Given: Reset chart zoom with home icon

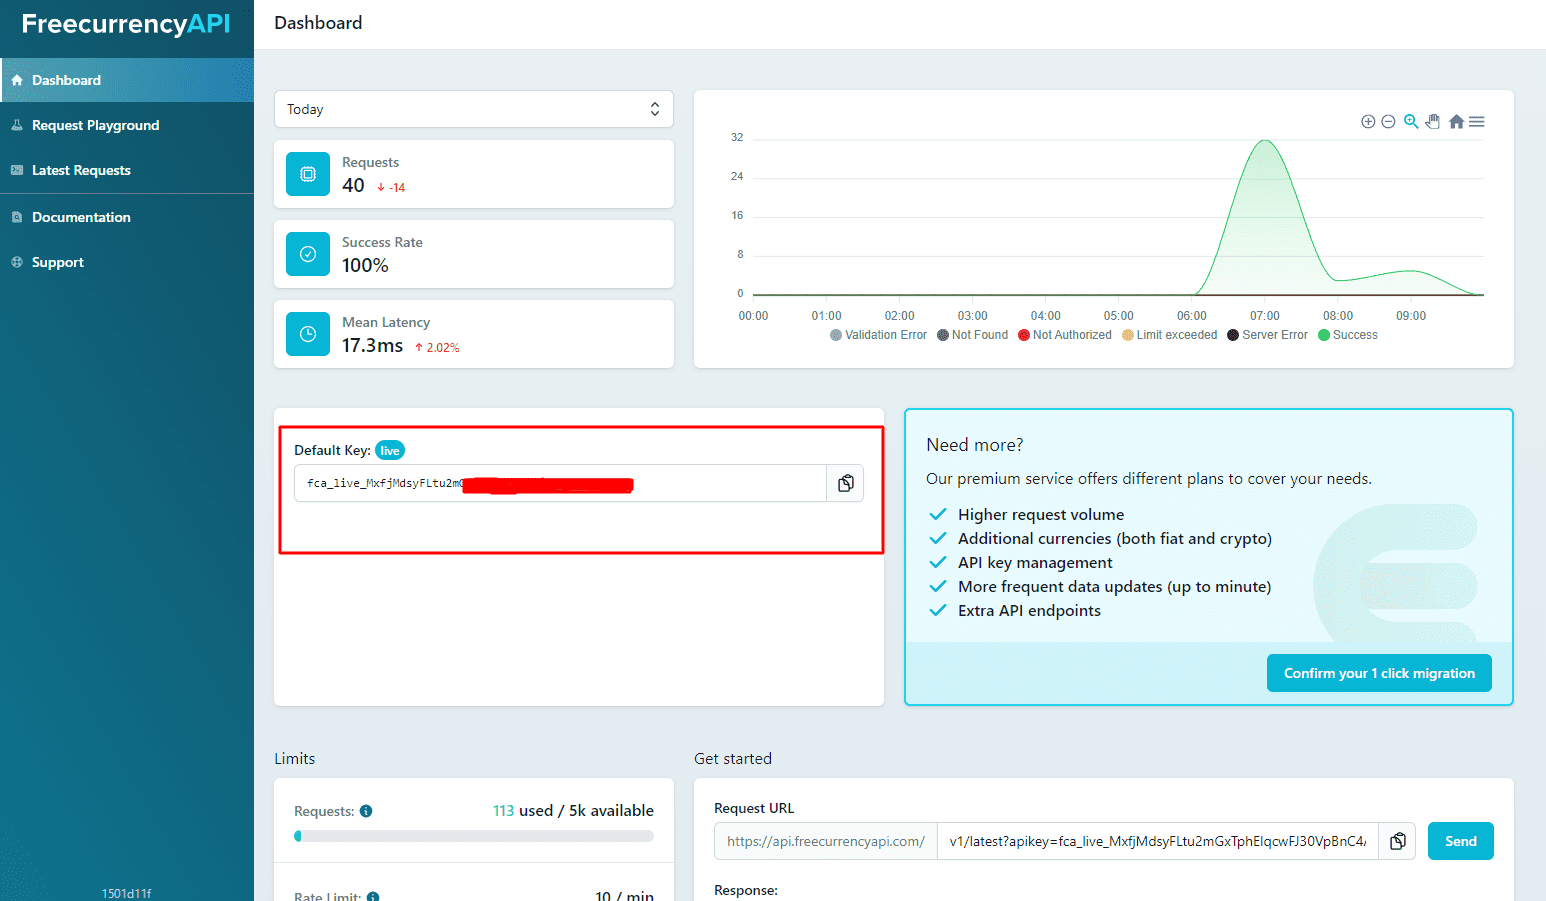Looking at the screenshot, I should 1456,121.
